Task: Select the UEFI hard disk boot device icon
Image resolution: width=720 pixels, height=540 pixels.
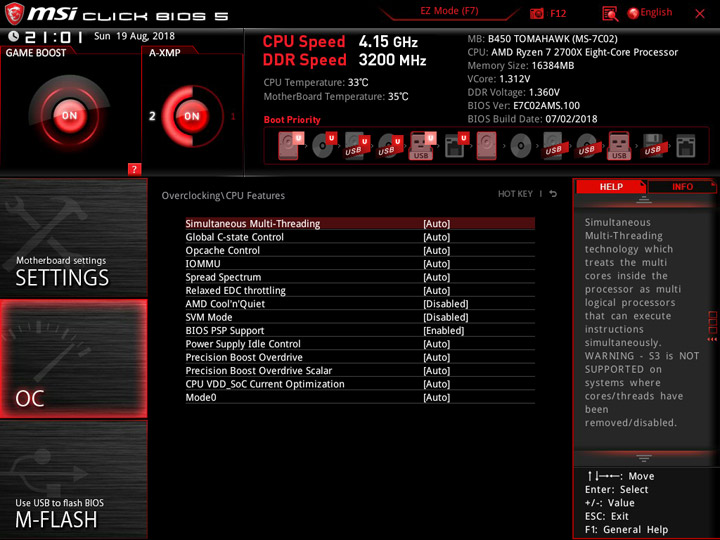Action: [x=290, y=146]
